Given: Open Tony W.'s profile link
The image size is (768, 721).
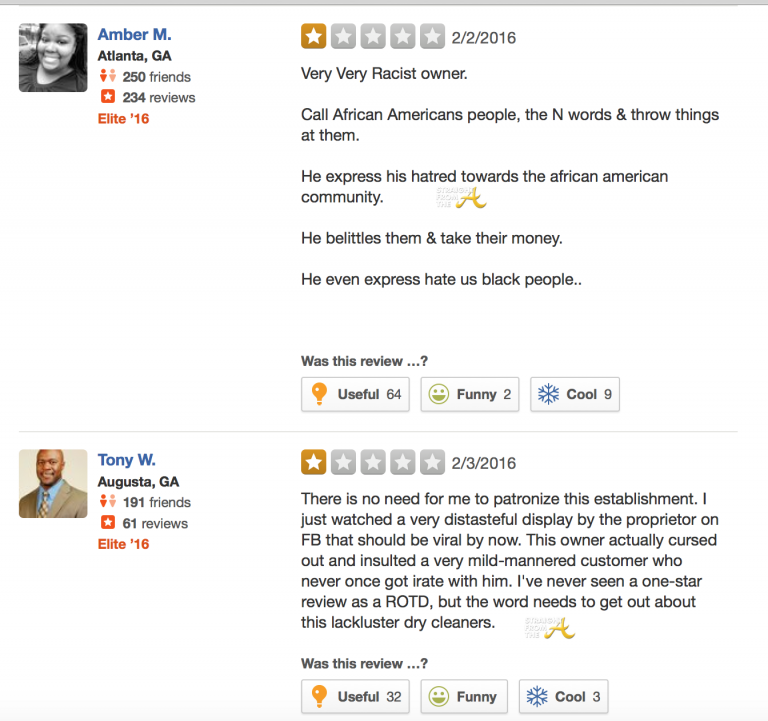Looking at the screenshot, I should click(x=126, y=460).
